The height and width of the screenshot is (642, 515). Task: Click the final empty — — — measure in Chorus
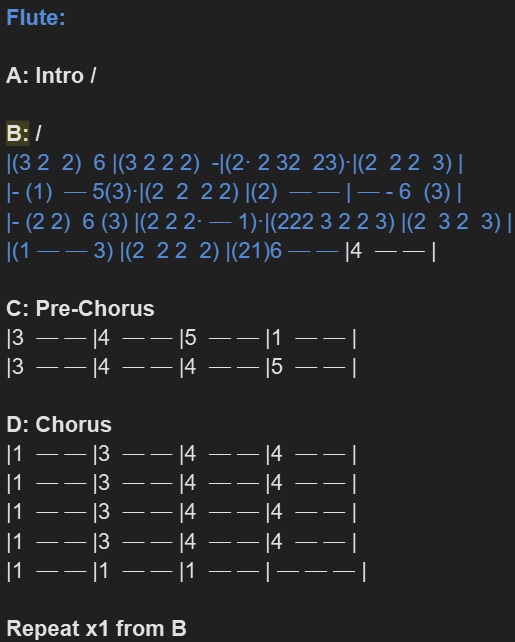315,570
